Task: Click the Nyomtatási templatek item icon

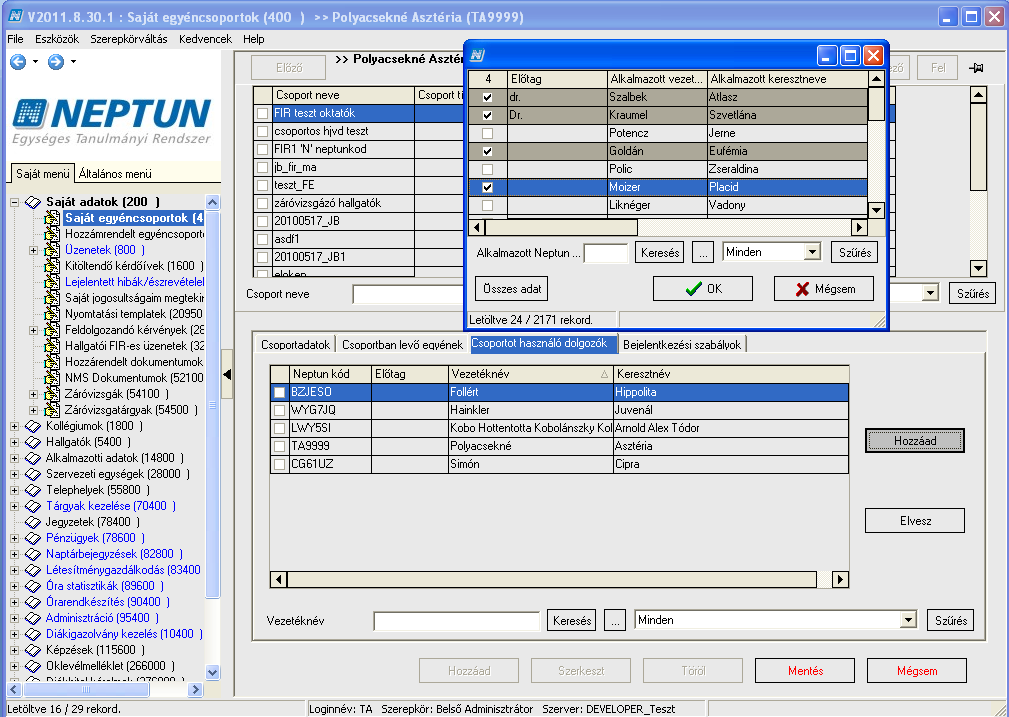Action: coord(52,314)
